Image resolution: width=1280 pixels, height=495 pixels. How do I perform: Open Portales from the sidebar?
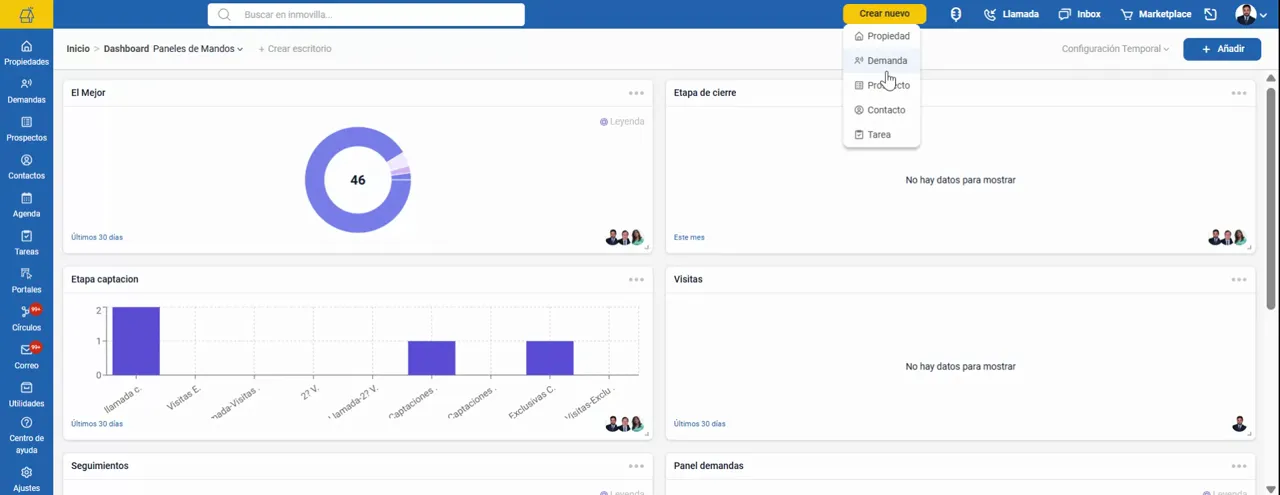(x=26, y=281)
